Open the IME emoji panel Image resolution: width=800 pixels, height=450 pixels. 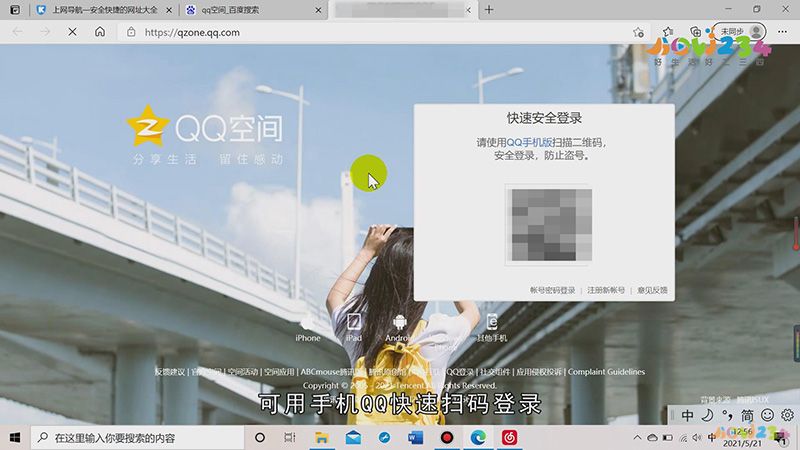[x=767, y=415]
